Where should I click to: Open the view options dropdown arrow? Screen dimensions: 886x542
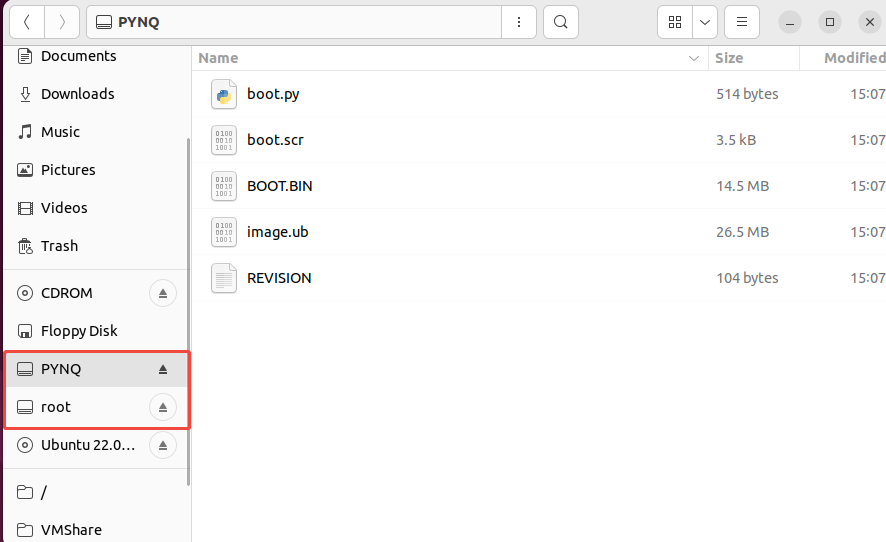tap(705, 22)
